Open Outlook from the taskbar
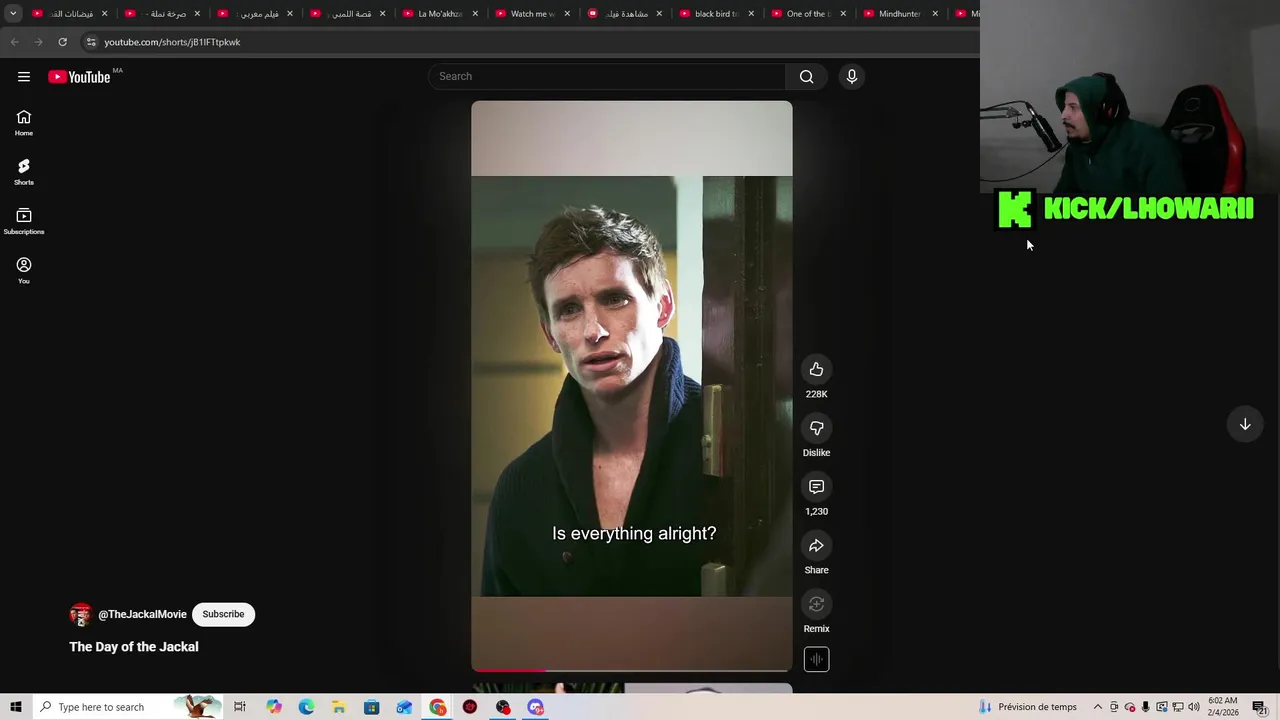The height and width of the screenshot is (720, 1280). coord(404,707)
